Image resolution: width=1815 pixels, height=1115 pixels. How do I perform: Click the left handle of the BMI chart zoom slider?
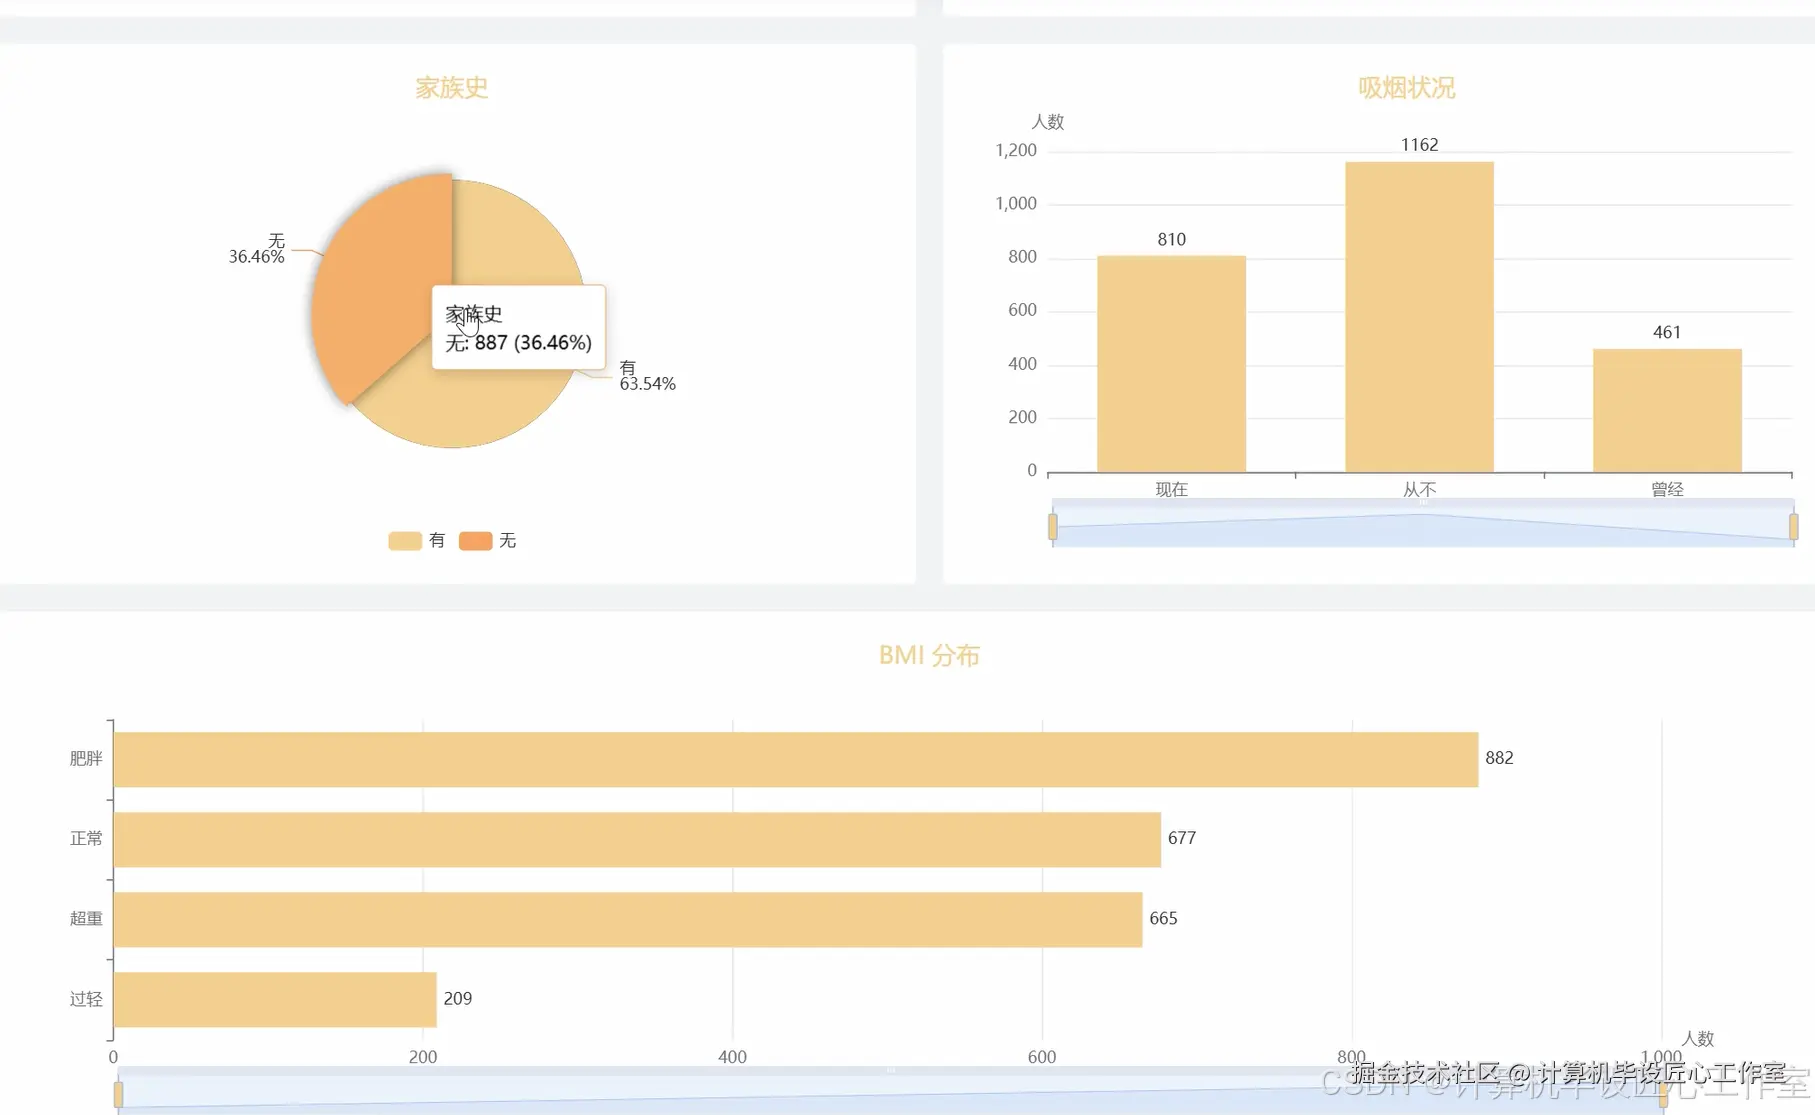tap(118, 1095)
